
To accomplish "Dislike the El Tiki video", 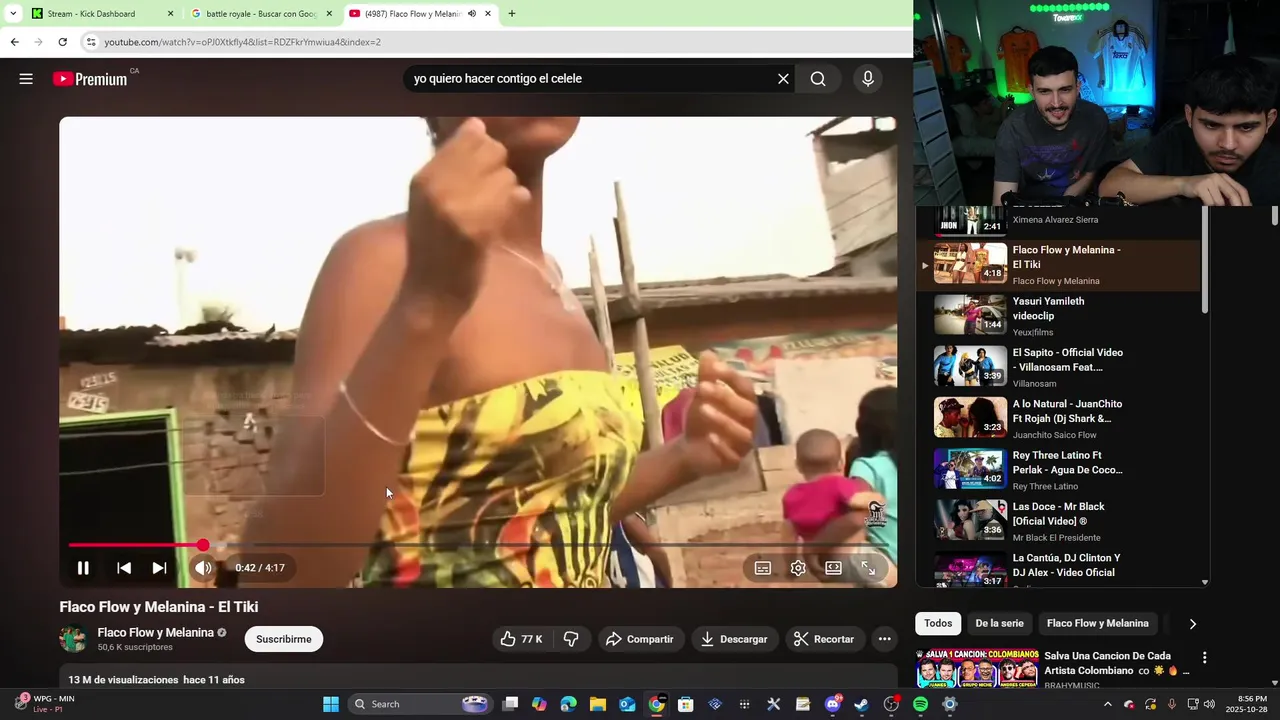I will point(571,639).
